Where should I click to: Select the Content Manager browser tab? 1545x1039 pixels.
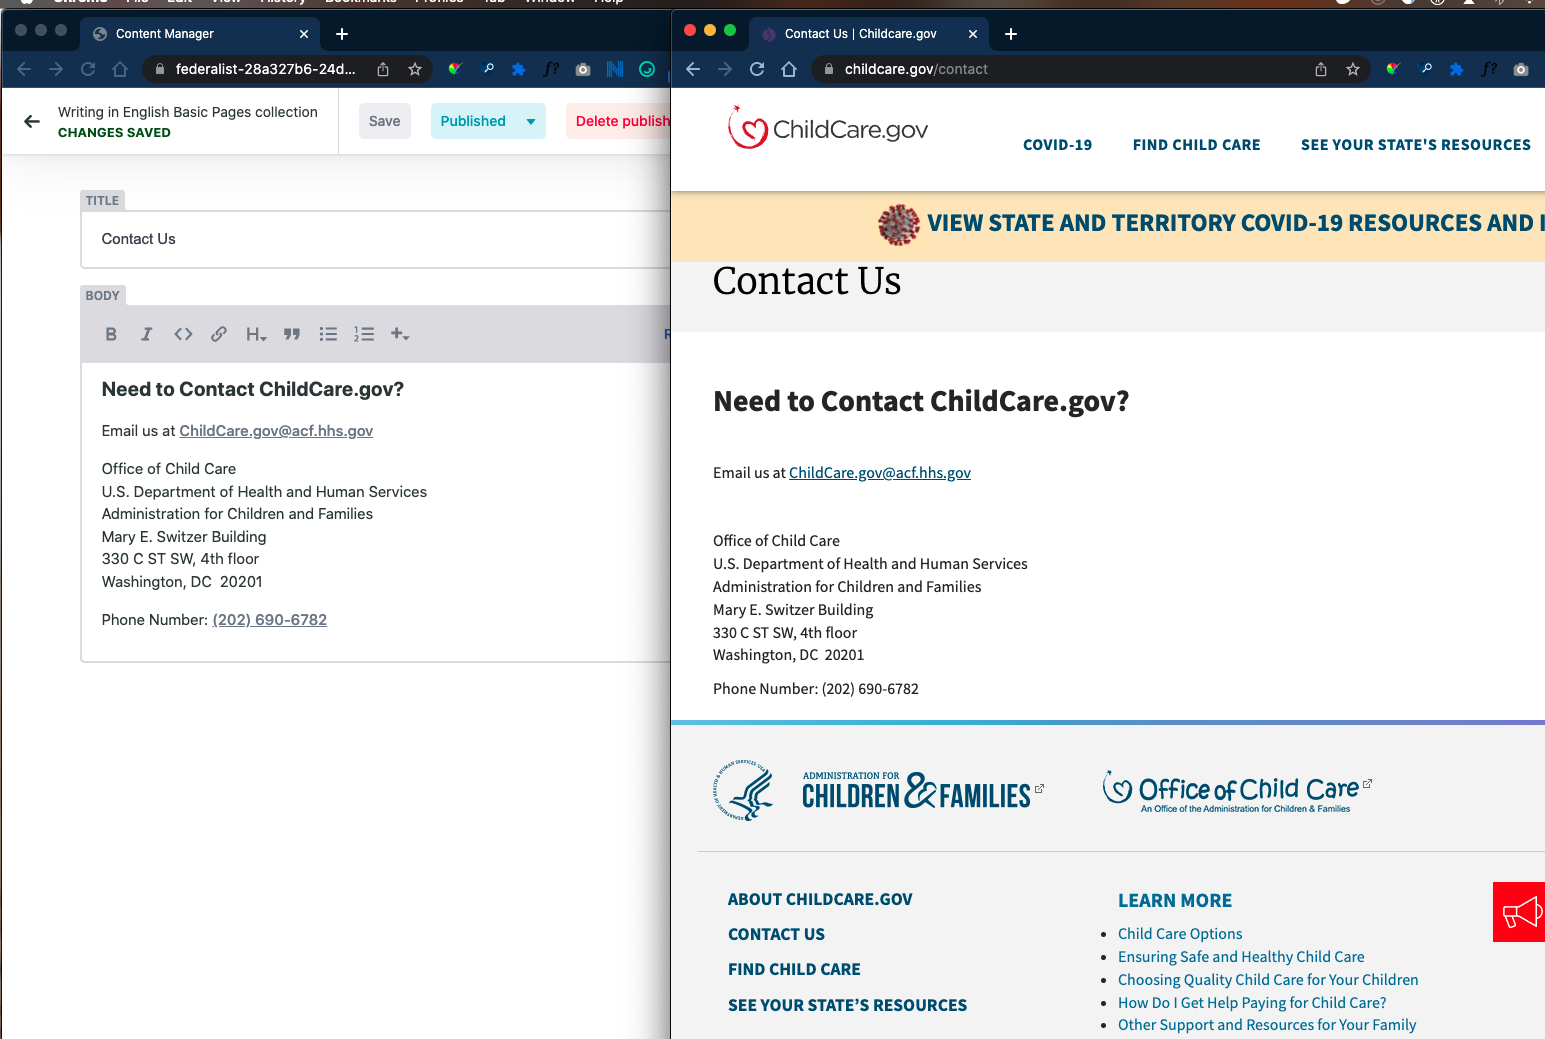point(200,34)
